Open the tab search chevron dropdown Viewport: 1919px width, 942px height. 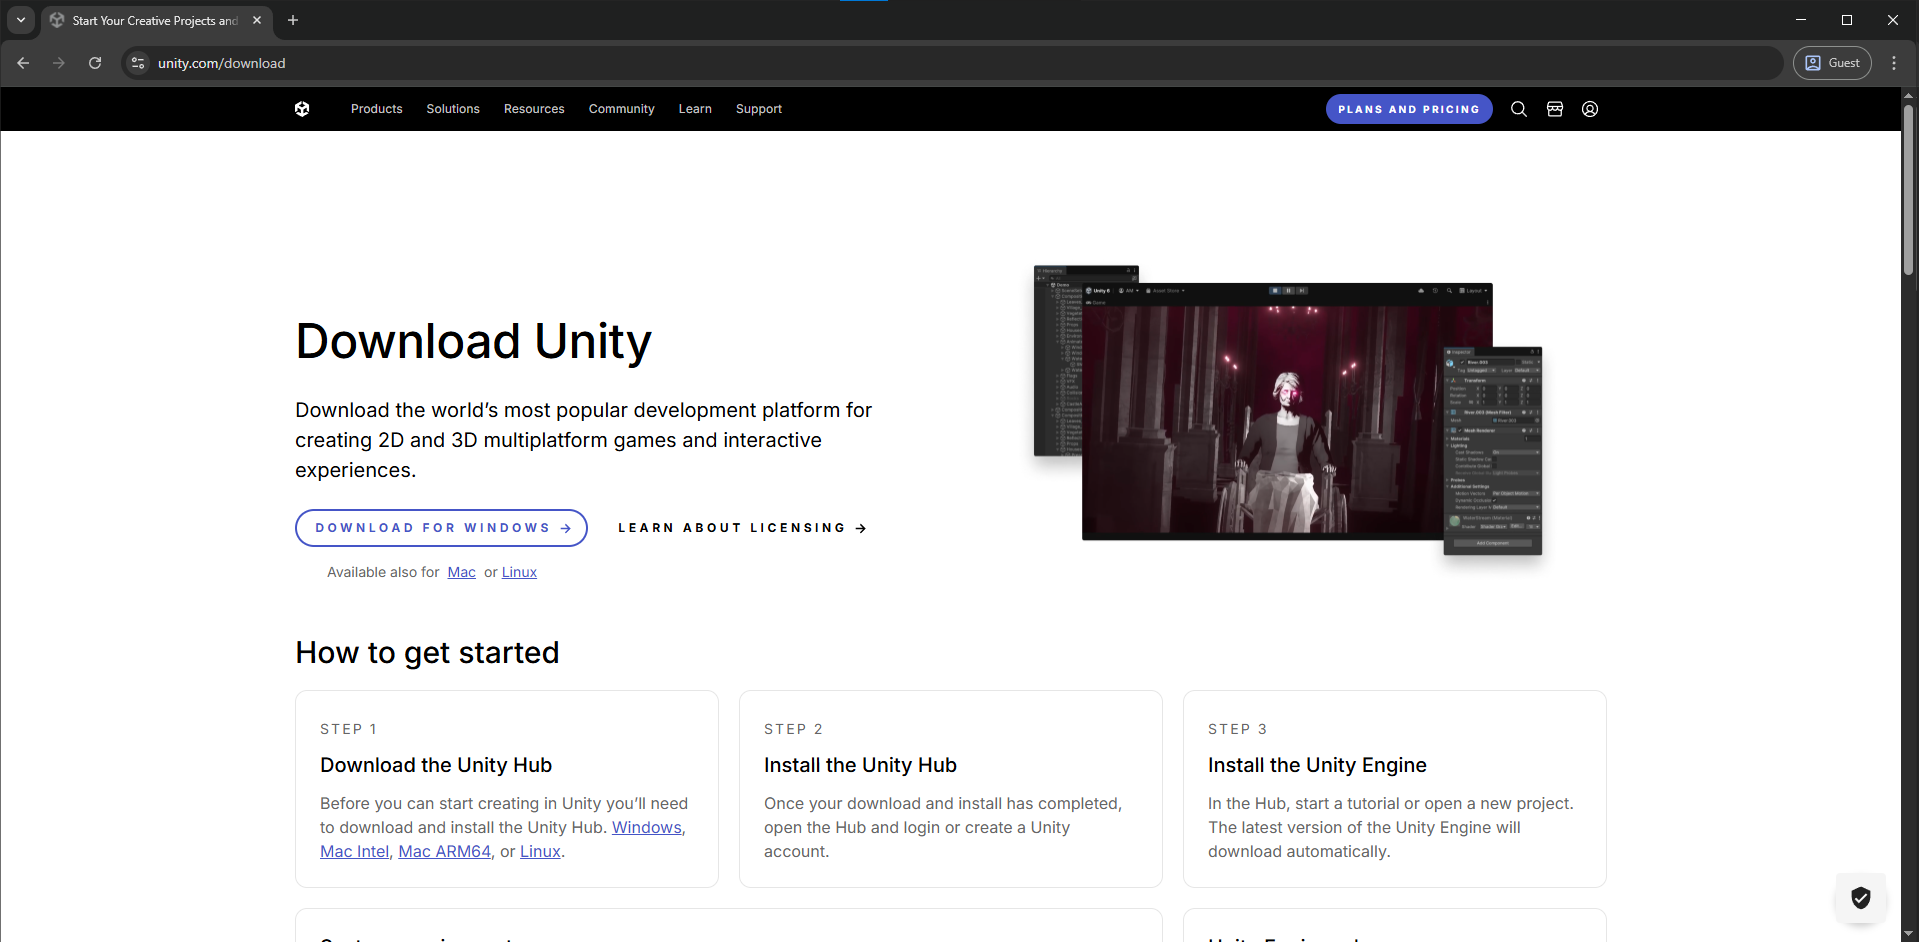tap(20, 20)
